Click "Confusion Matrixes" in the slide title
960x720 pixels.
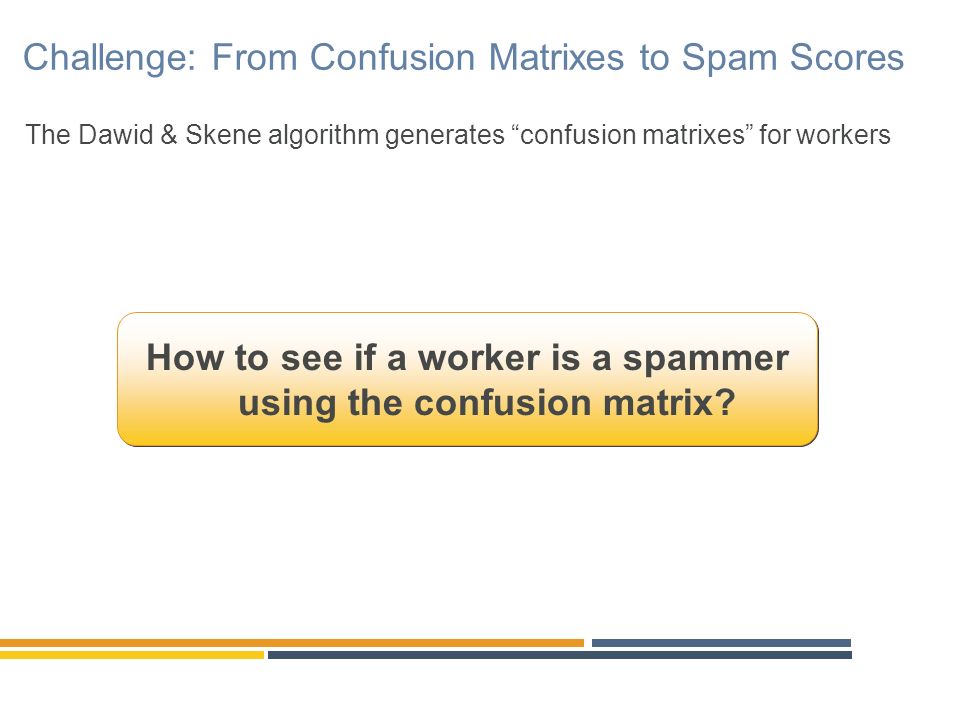[x=467, y=57]
